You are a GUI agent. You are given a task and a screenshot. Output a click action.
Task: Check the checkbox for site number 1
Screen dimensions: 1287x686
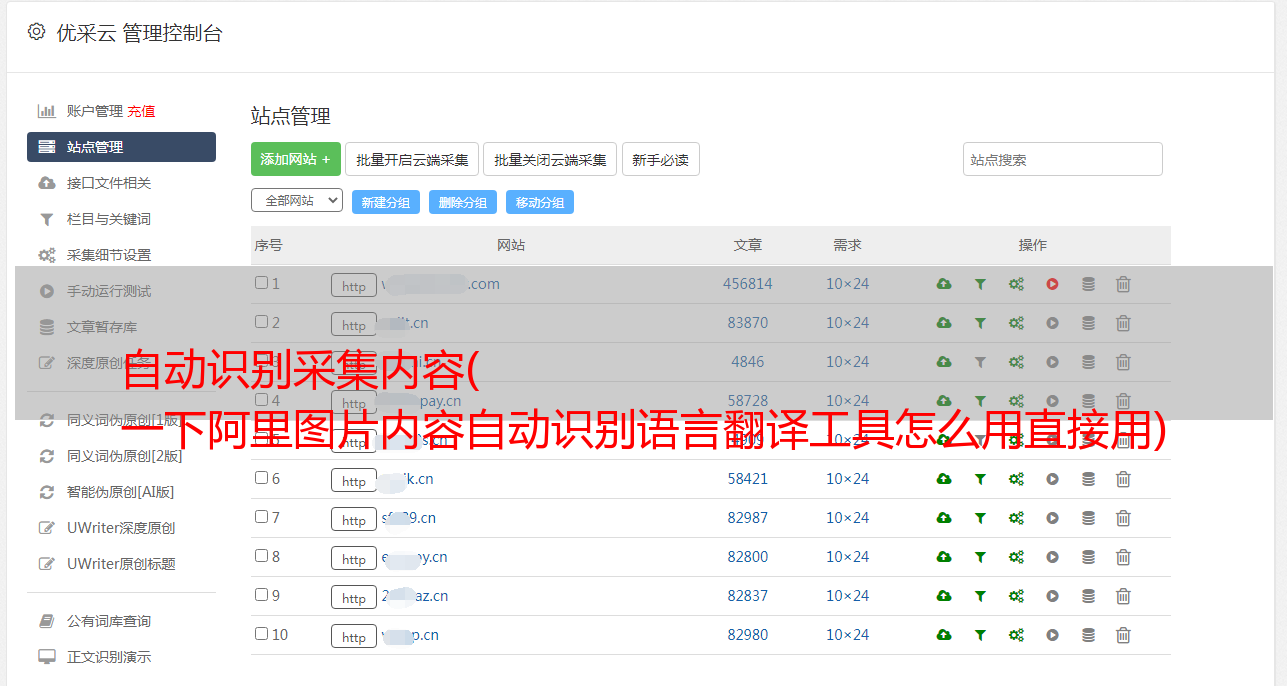262,283
